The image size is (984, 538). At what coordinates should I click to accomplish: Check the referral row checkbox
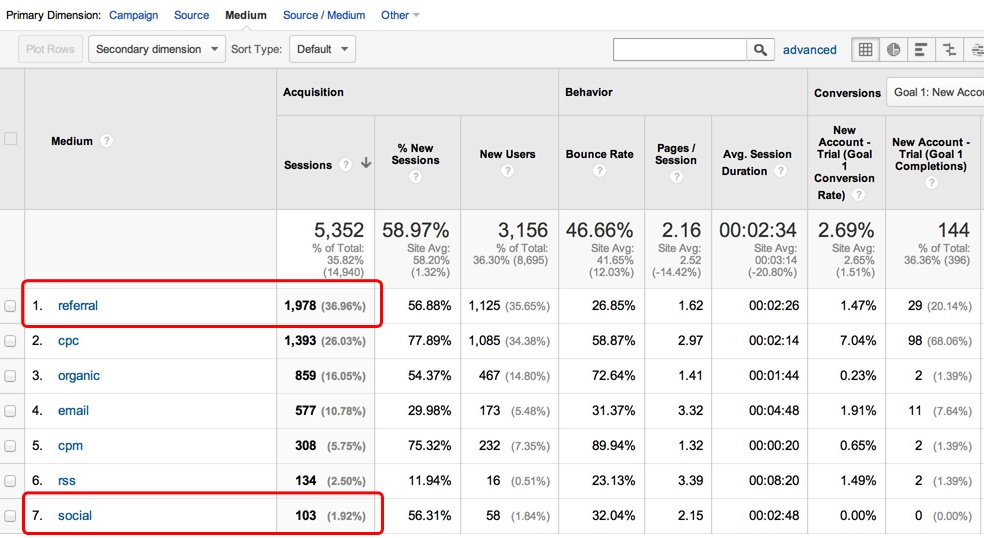tap(11, 306)
